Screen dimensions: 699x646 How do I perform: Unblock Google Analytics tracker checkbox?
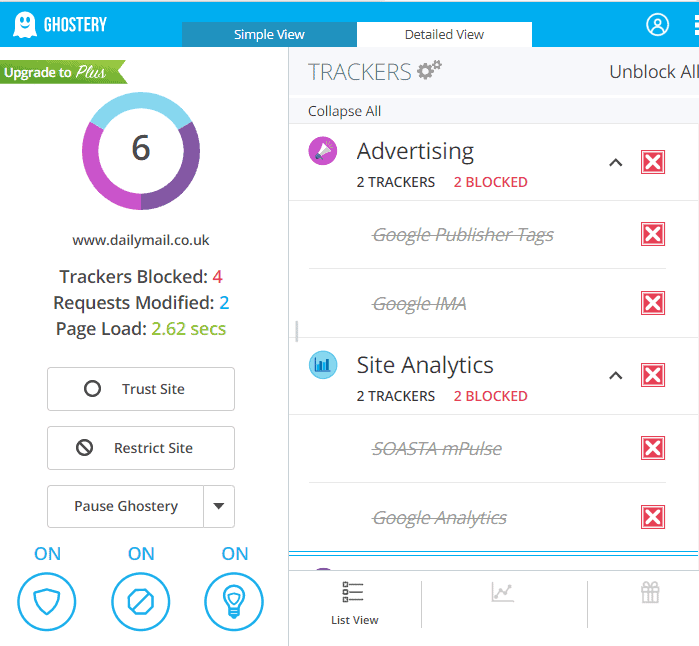tap(653, 517)
